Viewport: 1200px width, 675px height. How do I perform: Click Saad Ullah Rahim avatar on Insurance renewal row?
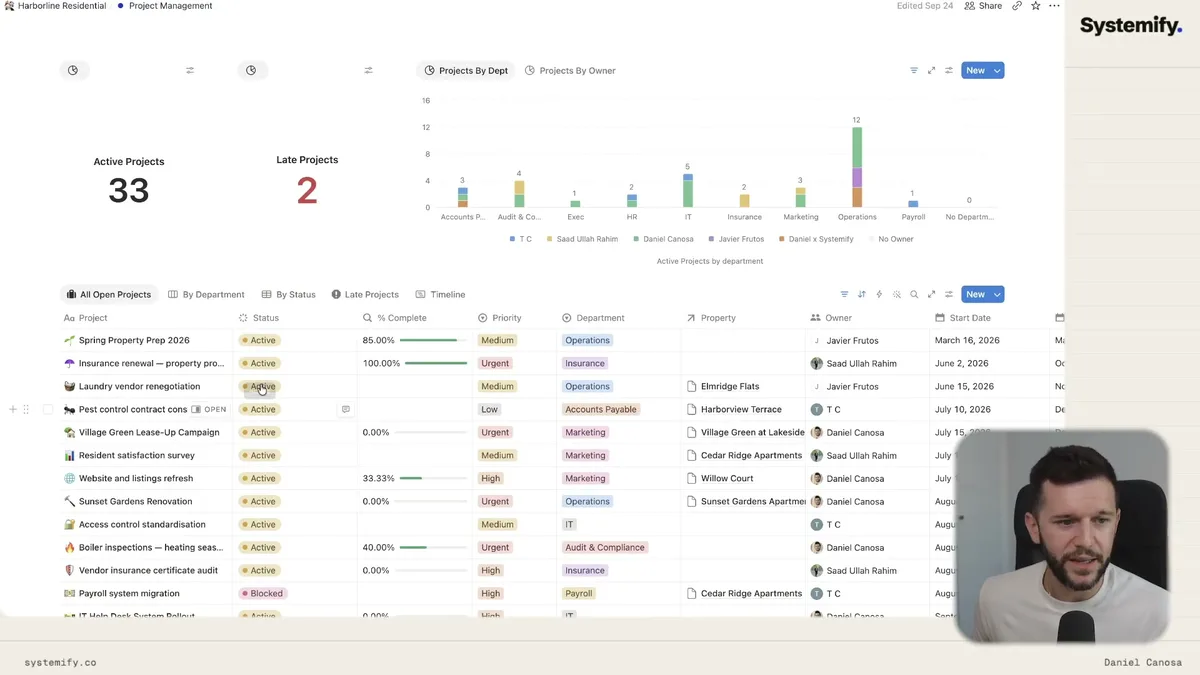pos(817,363)
